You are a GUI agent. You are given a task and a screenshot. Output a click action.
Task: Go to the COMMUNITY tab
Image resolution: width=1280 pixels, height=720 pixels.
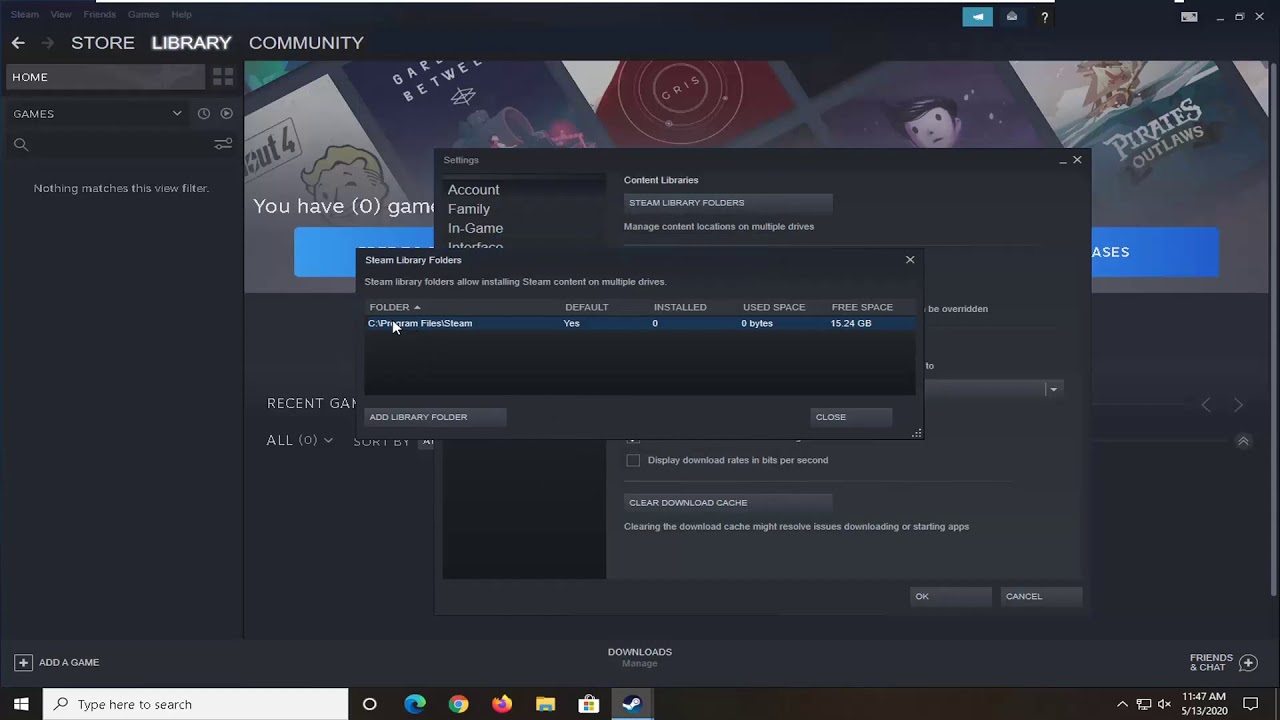tap(306, 43)
